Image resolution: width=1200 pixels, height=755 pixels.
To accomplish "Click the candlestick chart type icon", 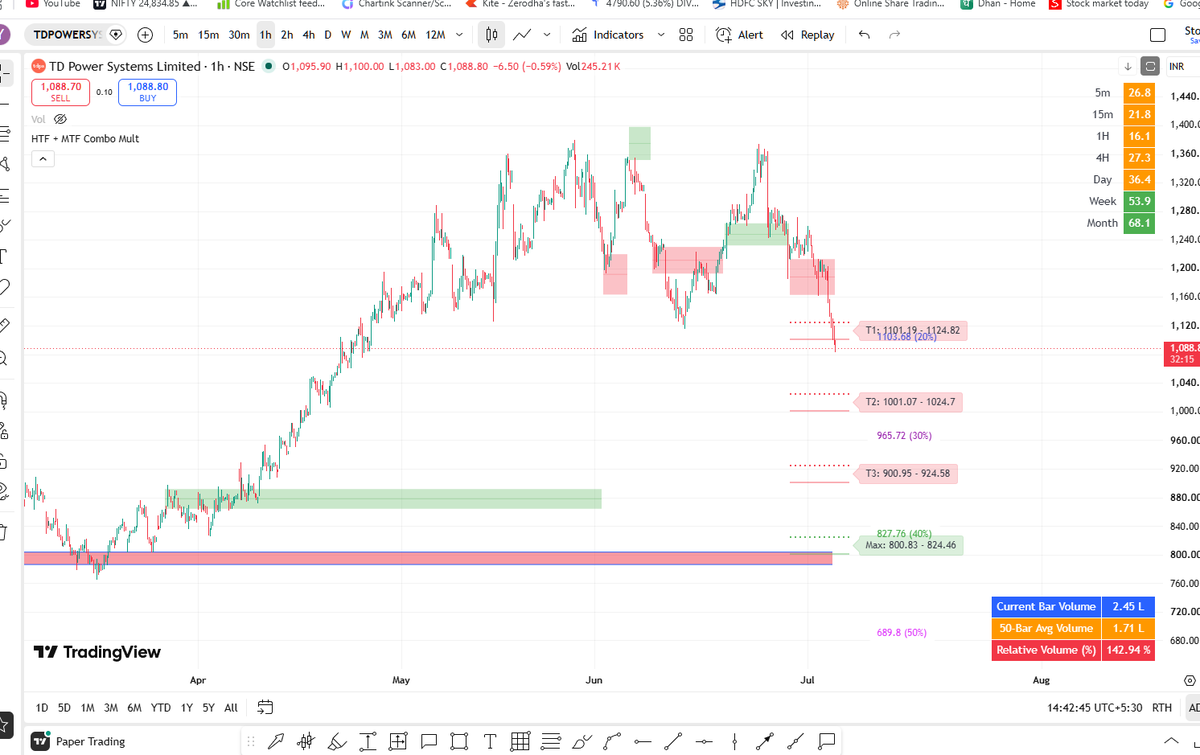I will point(491,35).
